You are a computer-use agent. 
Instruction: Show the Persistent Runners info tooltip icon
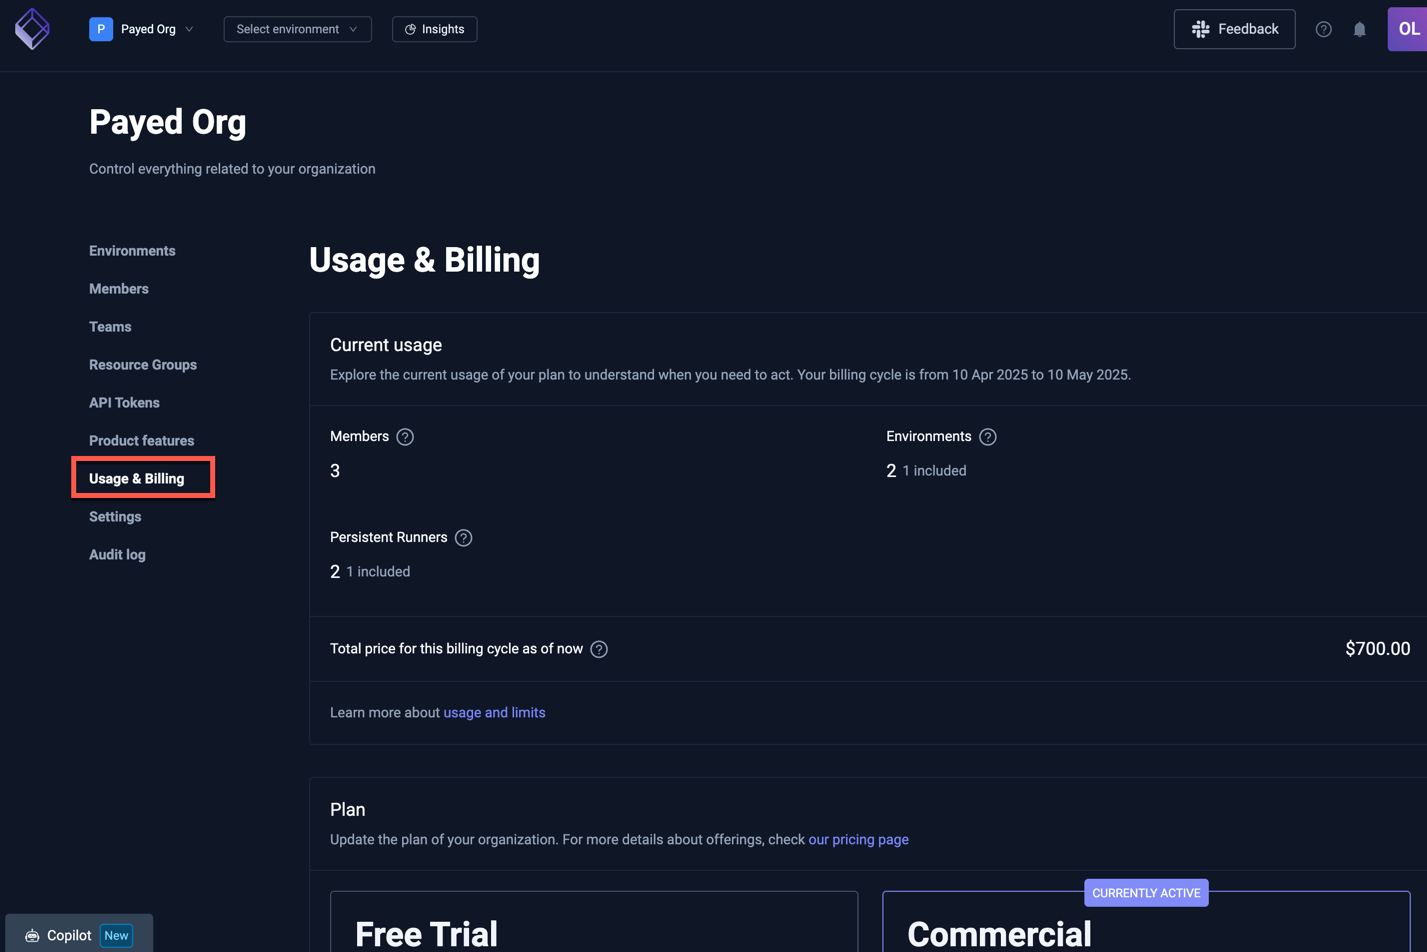tap(463, 538)
